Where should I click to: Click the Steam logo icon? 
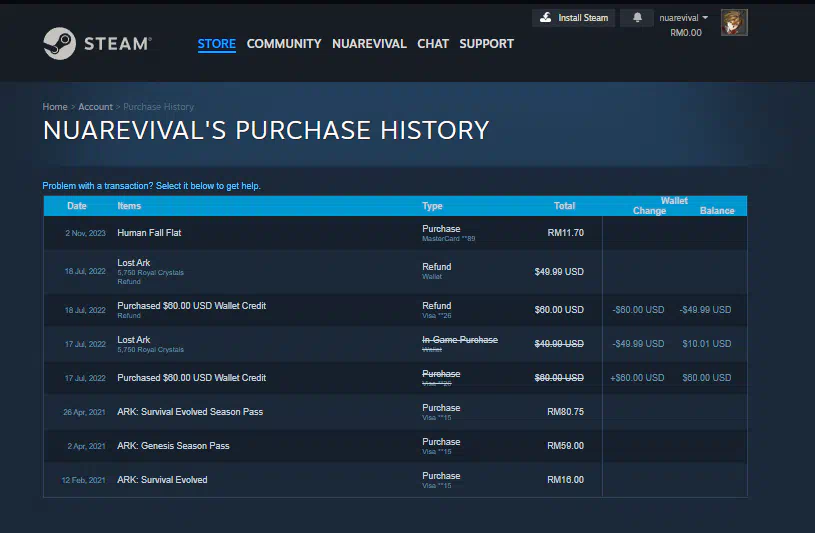click(x=59, y=44)
